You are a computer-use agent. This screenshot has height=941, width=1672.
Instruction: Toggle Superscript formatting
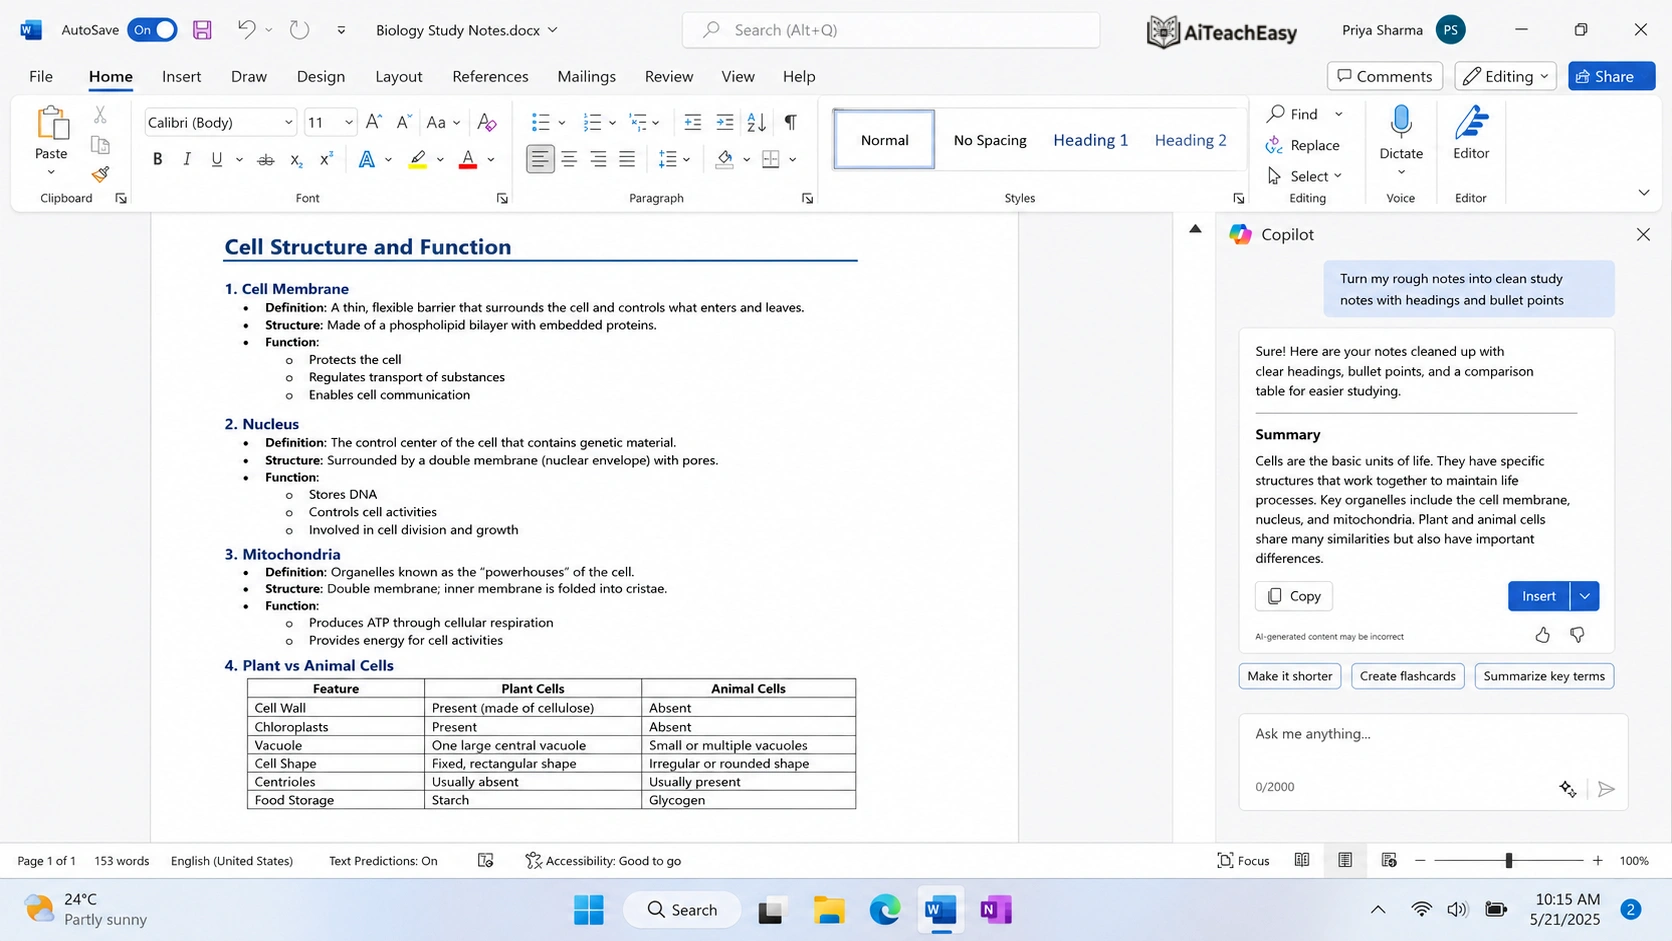point(326,159)
